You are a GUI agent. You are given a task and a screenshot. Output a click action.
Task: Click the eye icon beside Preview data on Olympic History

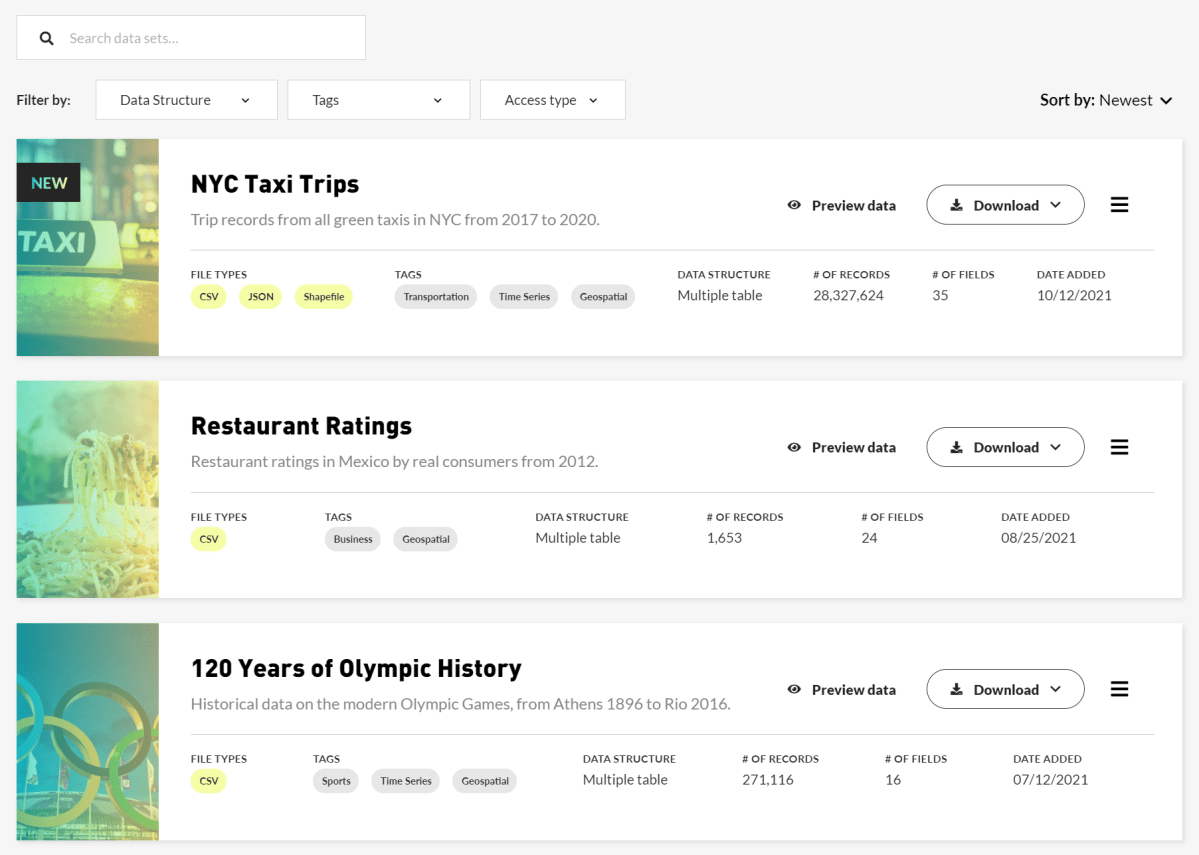pos(794,689)
